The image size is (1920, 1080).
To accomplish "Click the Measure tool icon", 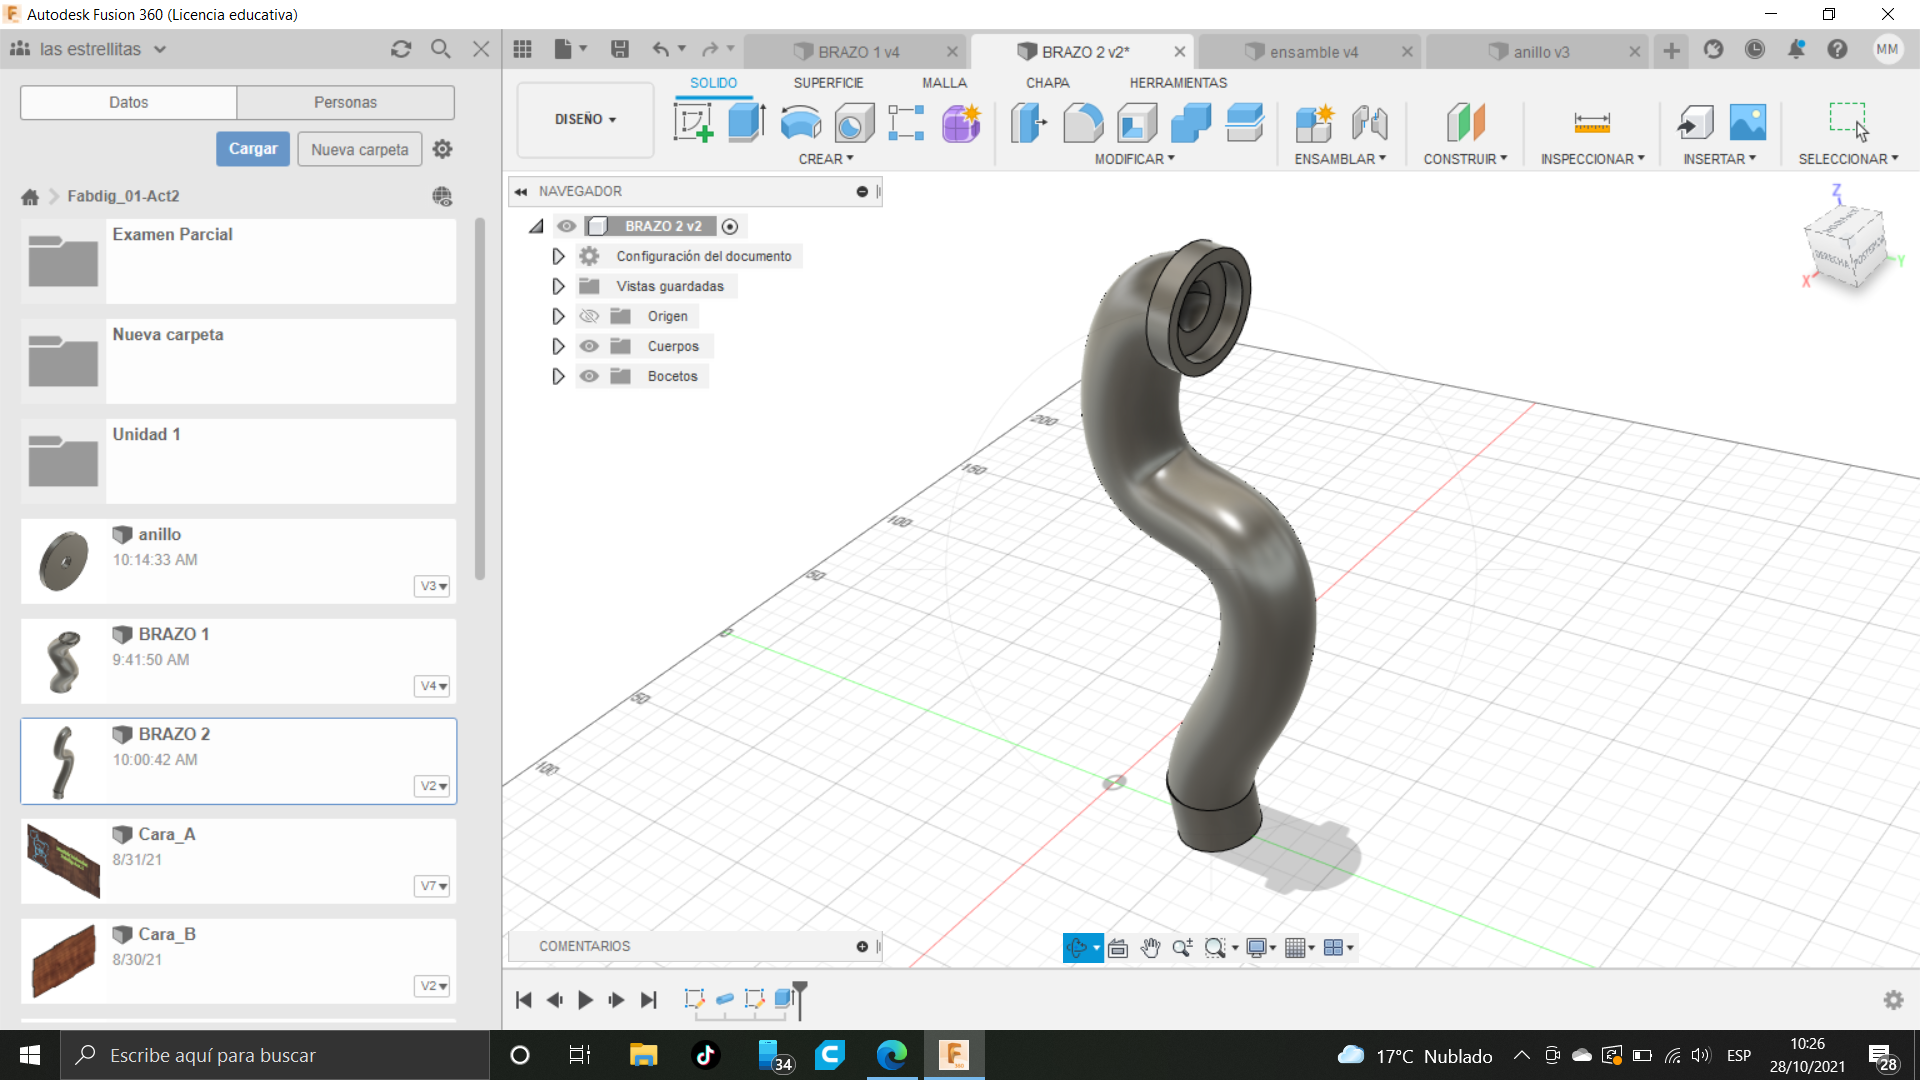I will click(1591, 123).
